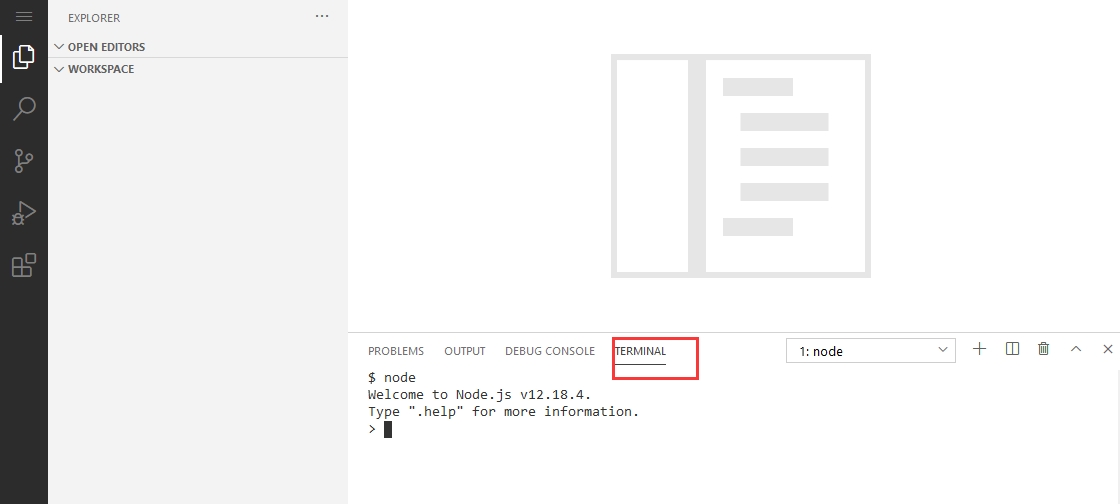Switch to the DEBUG CONSOLE tab

[x=549, y=351]
